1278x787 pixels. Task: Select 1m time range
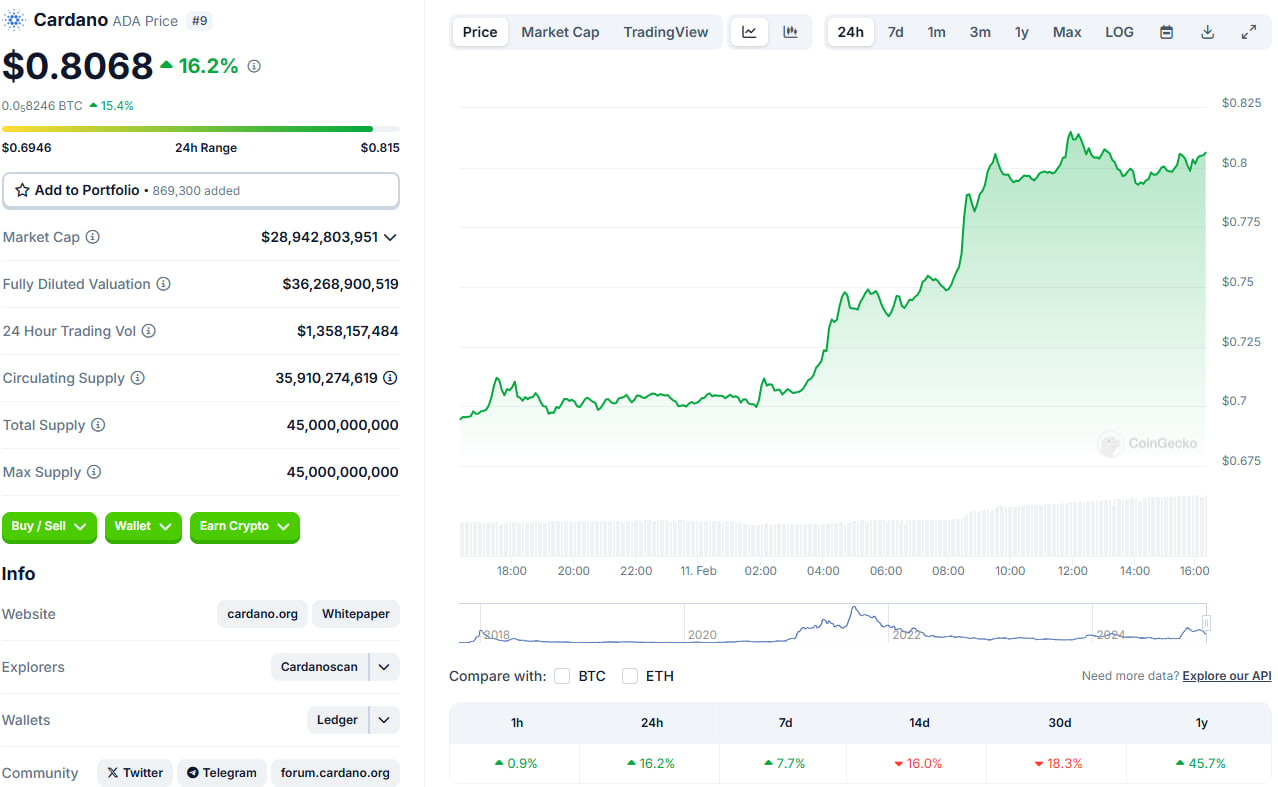pos(936,32)
